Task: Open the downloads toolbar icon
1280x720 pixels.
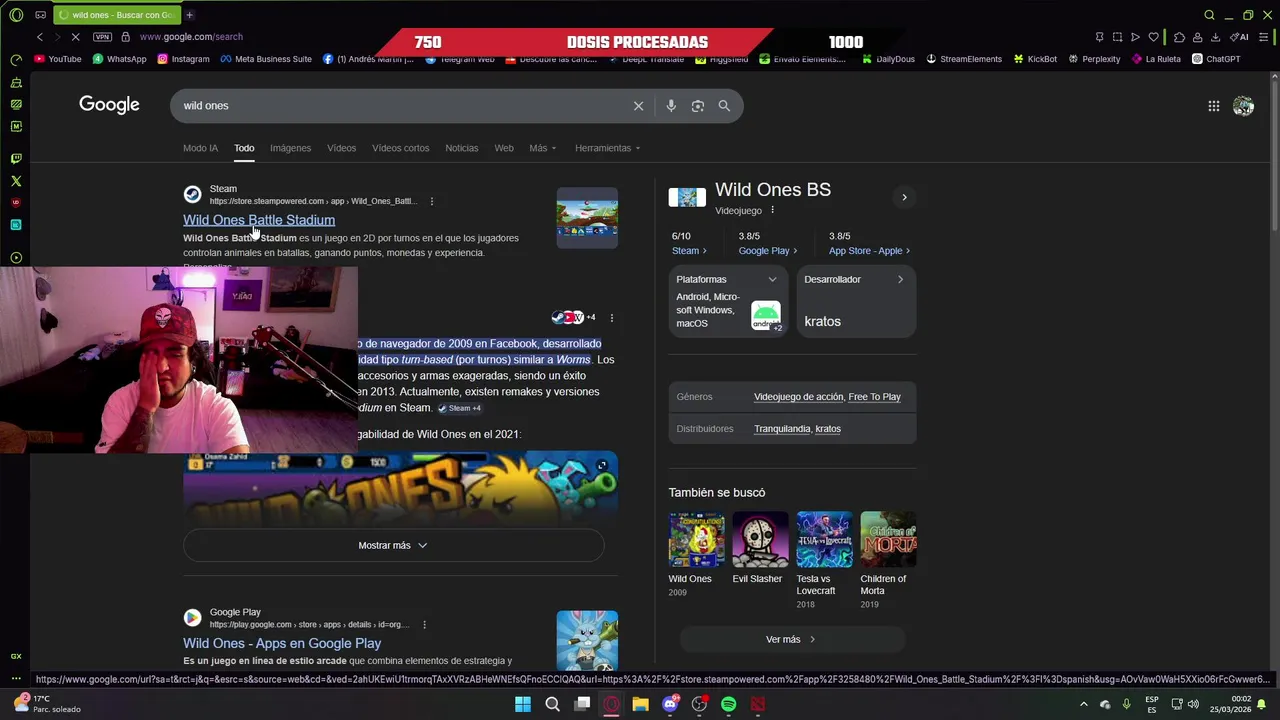Action: tap(1215, 37)
